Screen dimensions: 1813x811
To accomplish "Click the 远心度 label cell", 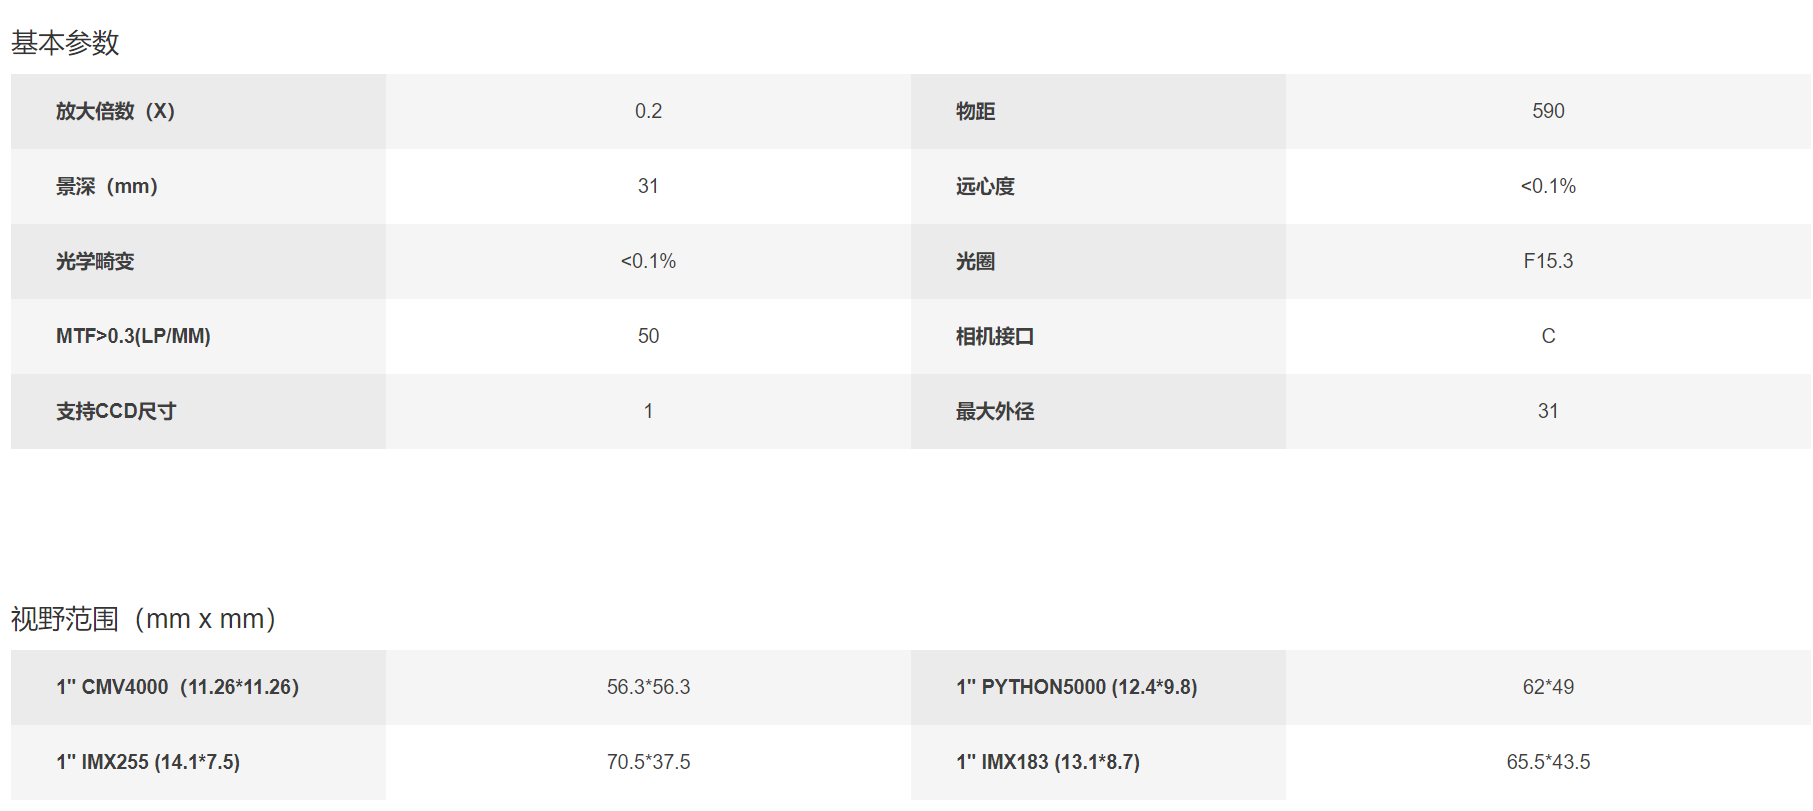I will point(1098,186).
